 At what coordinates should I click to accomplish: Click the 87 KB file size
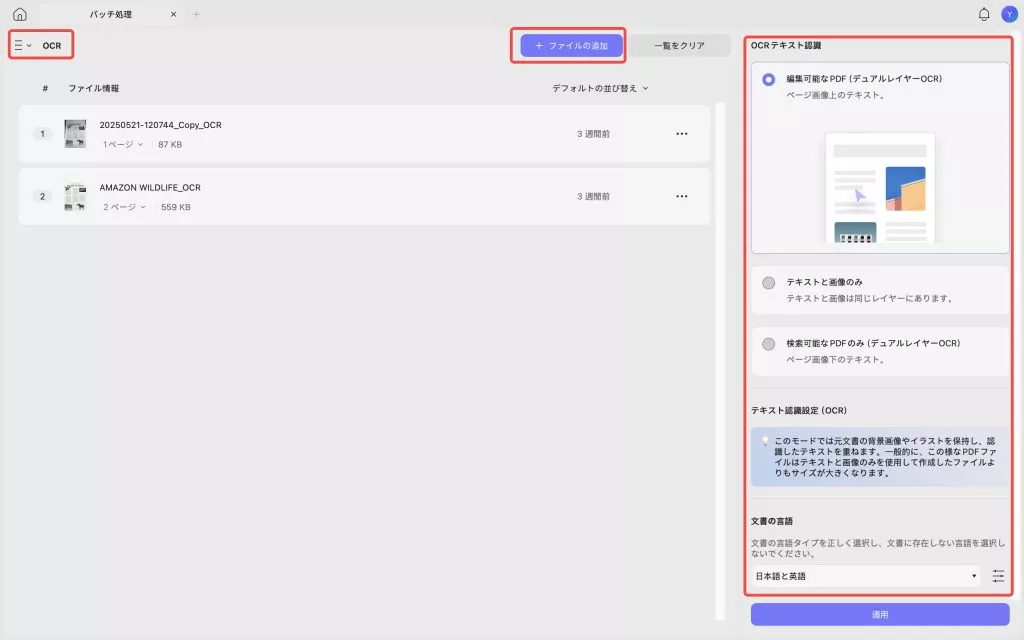click(x=170, y=144)
